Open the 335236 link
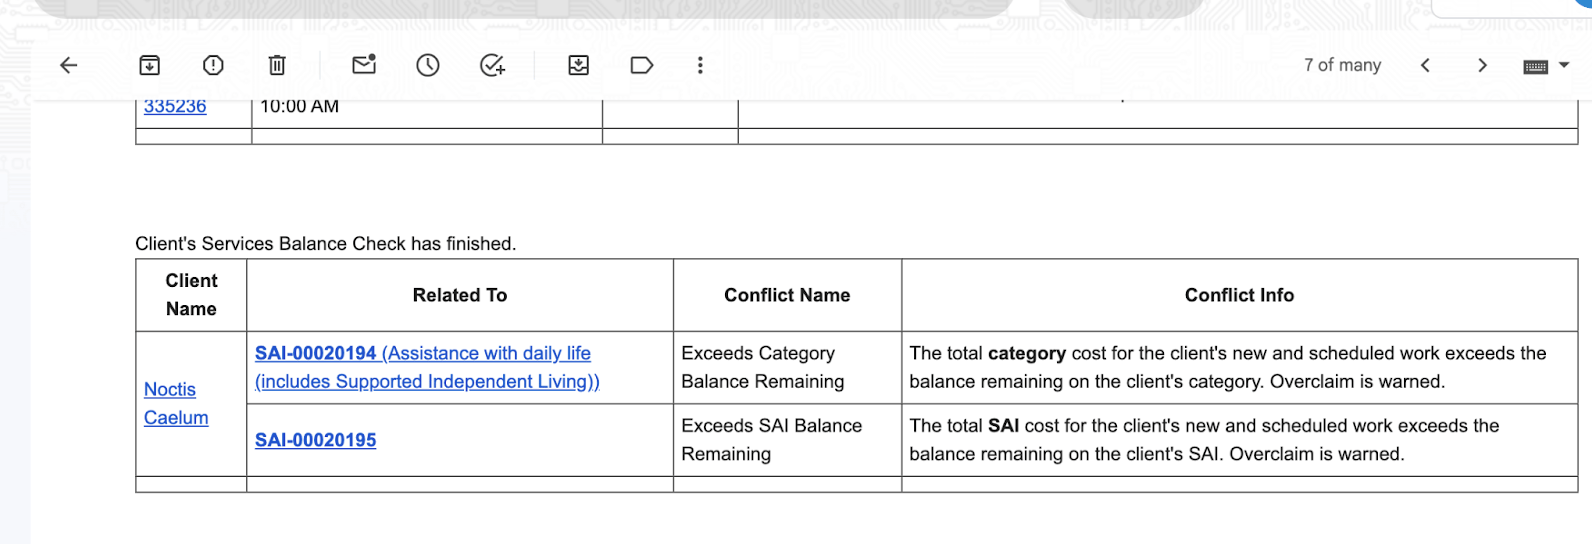1592x544 pixels. click(175, 106)
